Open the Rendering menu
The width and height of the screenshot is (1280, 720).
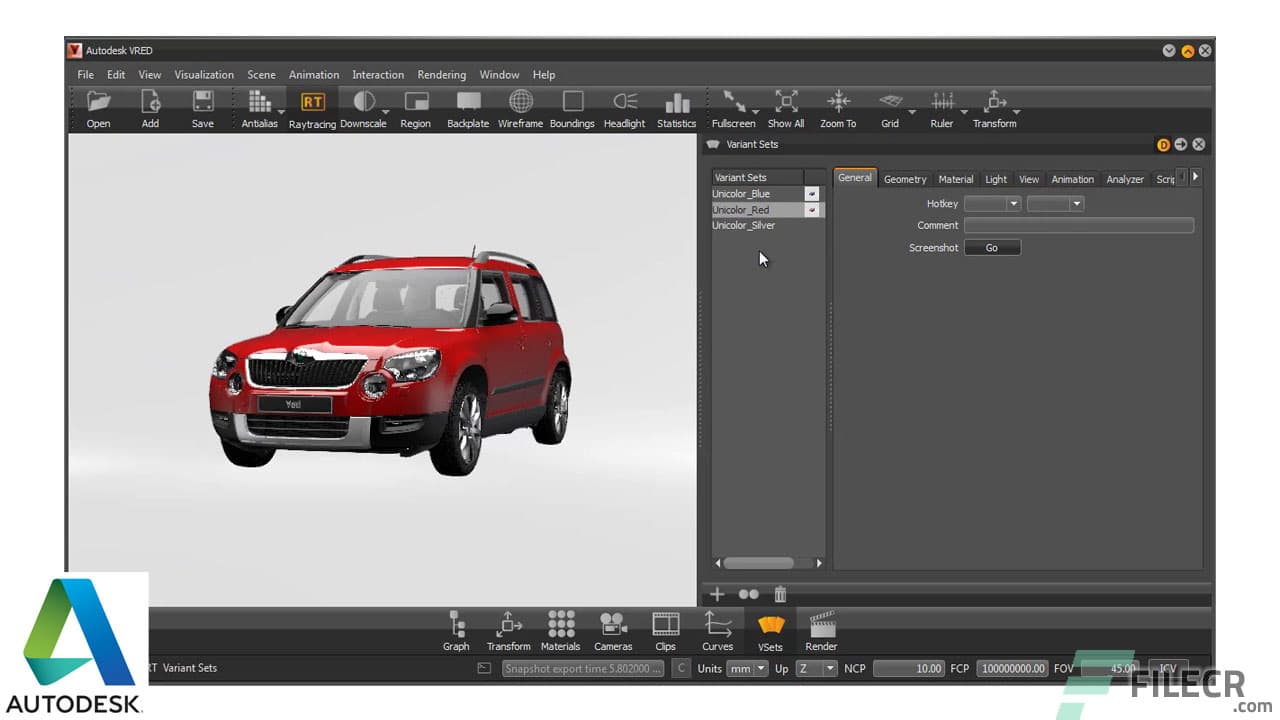pyautogui.click(x=441, y=74)
